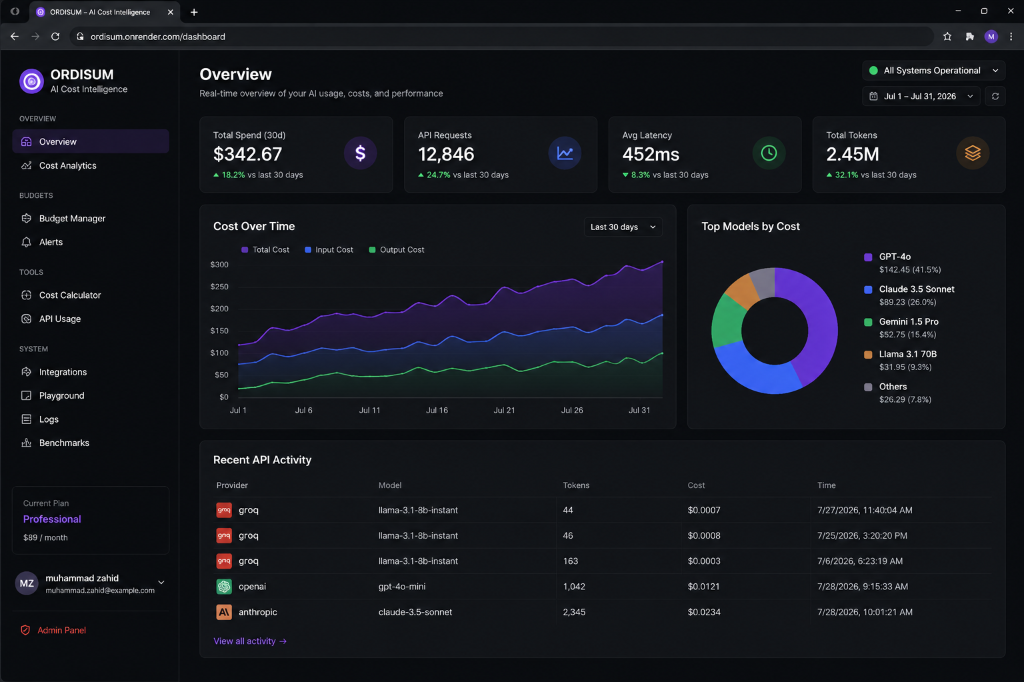The height and width of the screenshot is (682, 1024).
Task: Open the Overview sidebar item
Action: point(90,141)
